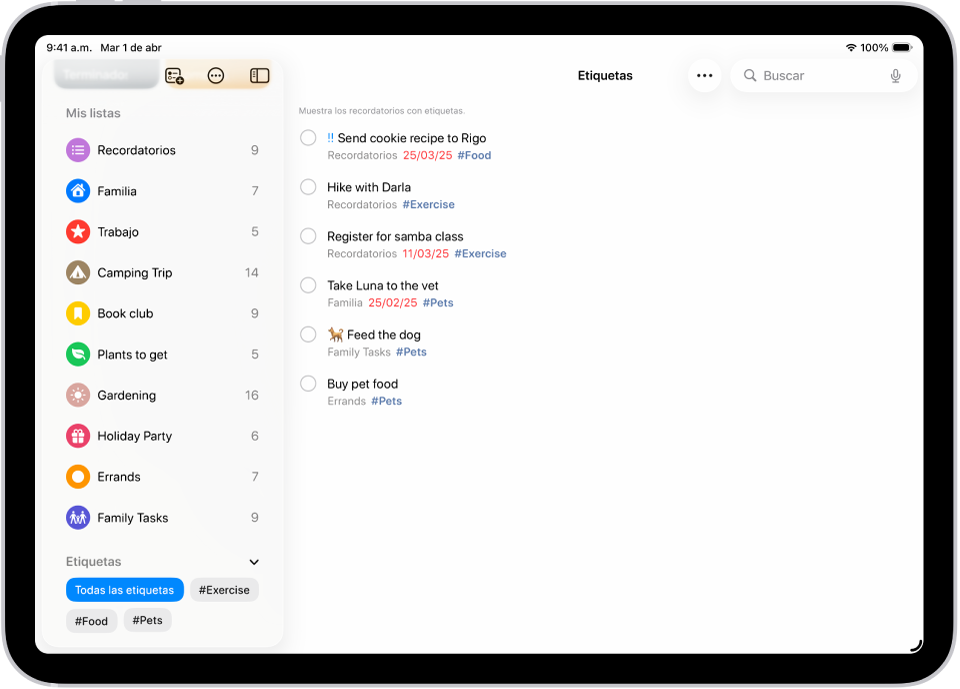Open the Familia list via its house icon
This screenshot has width=960, height=689.
(78, 191)
